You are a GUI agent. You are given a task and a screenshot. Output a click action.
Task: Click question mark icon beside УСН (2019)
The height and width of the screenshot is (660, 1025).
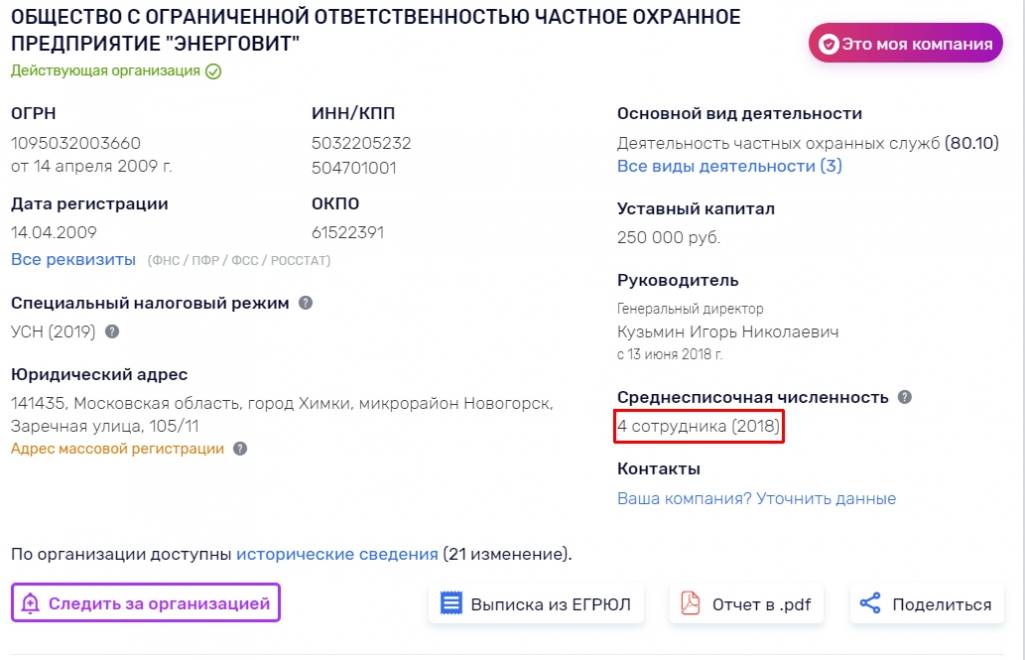click(x=112, y=331)
